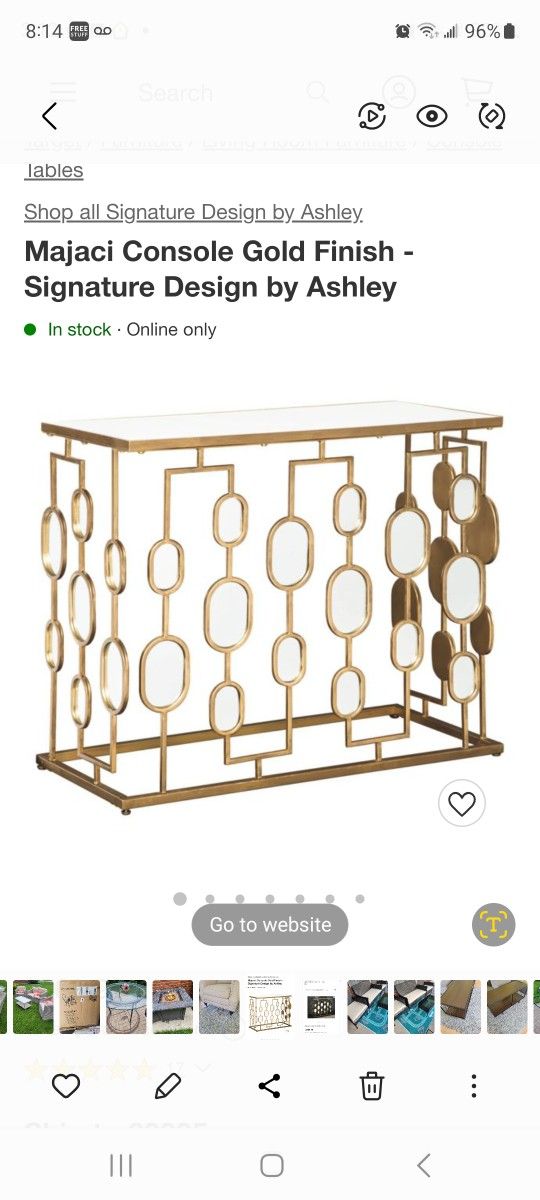Tap the trash delete icon
This screenshot has height=1200, width=540.
point(371,1085)
